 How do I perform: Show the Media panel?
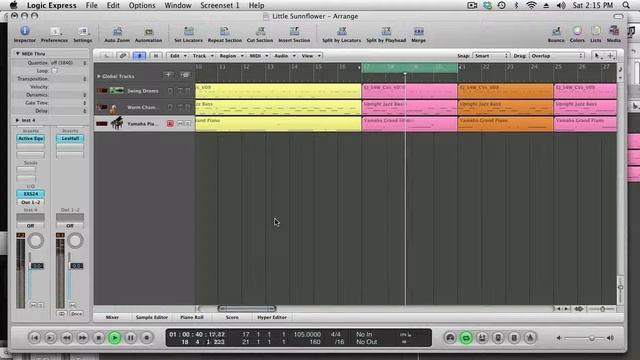click(x=613, y=34)
